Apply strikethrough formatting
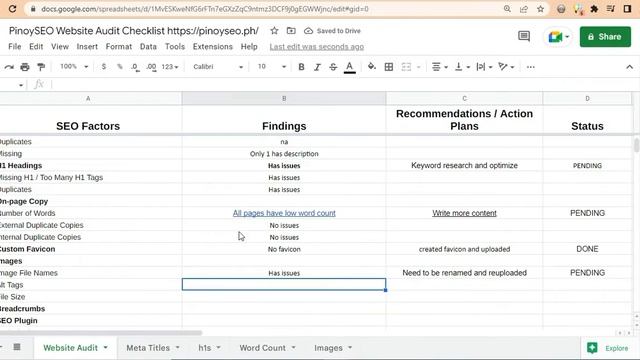The image size is (640, 360). (x=333, y=67)
